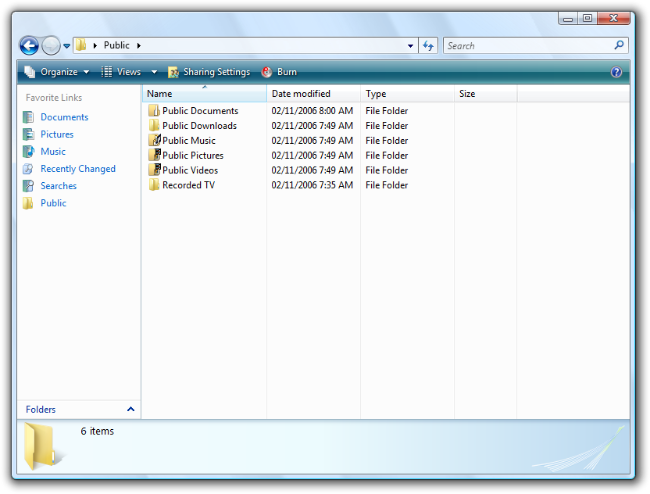650x494 pixels.
Task: Open Public favorite link
Action: [53, 203]
